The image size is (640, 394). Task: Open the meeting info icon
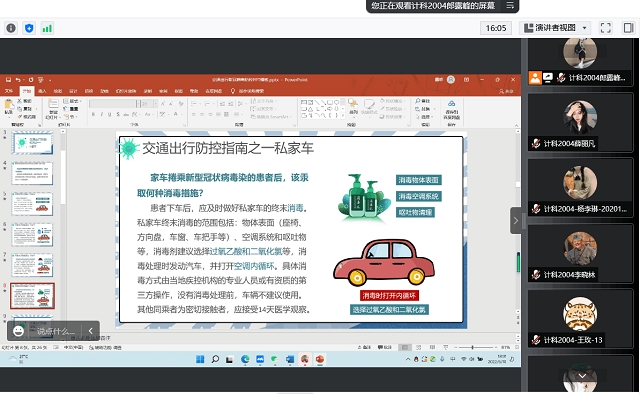[x=11, y=28]
